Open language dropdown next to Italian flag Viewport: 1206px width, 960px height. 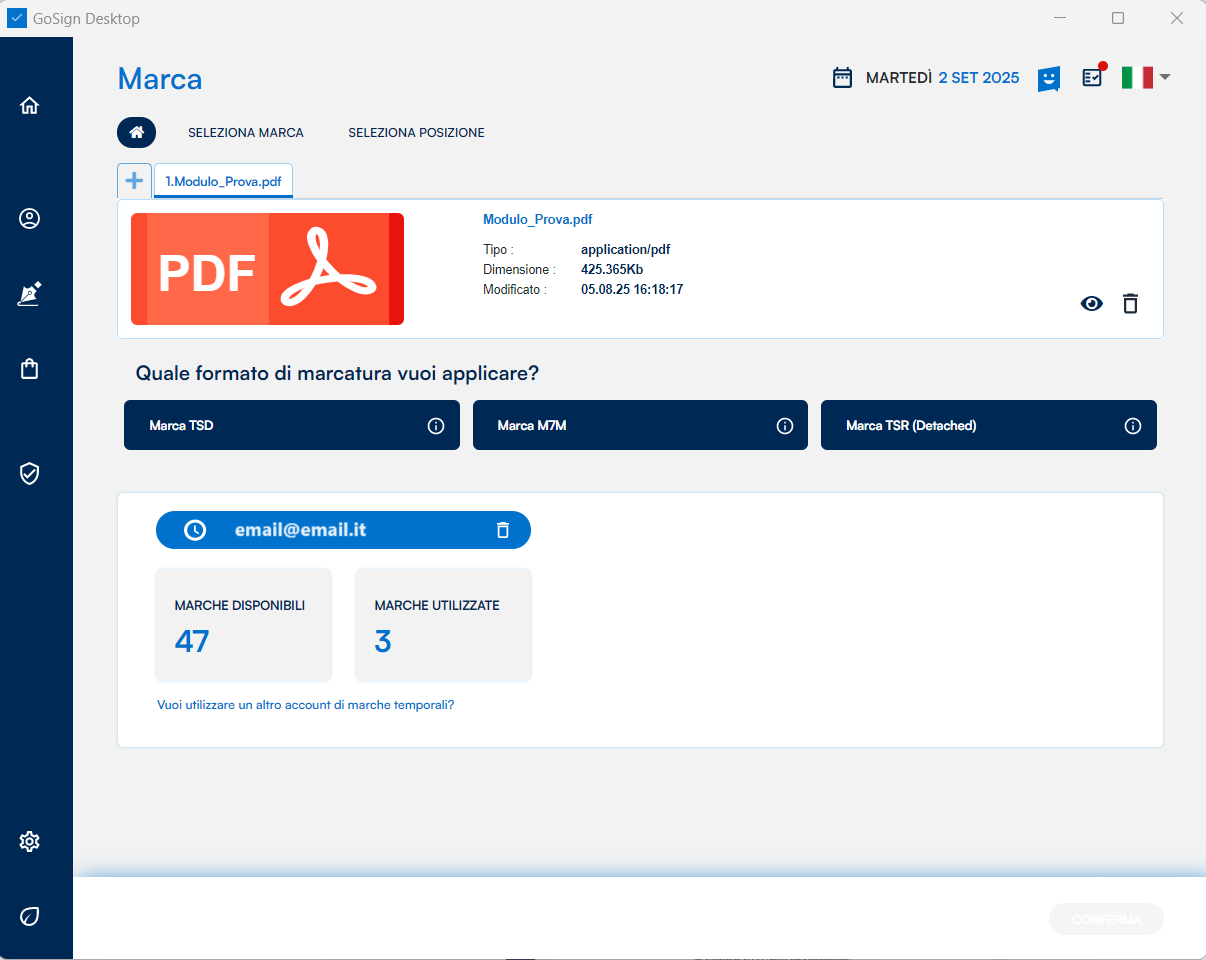coord(1165,77)
